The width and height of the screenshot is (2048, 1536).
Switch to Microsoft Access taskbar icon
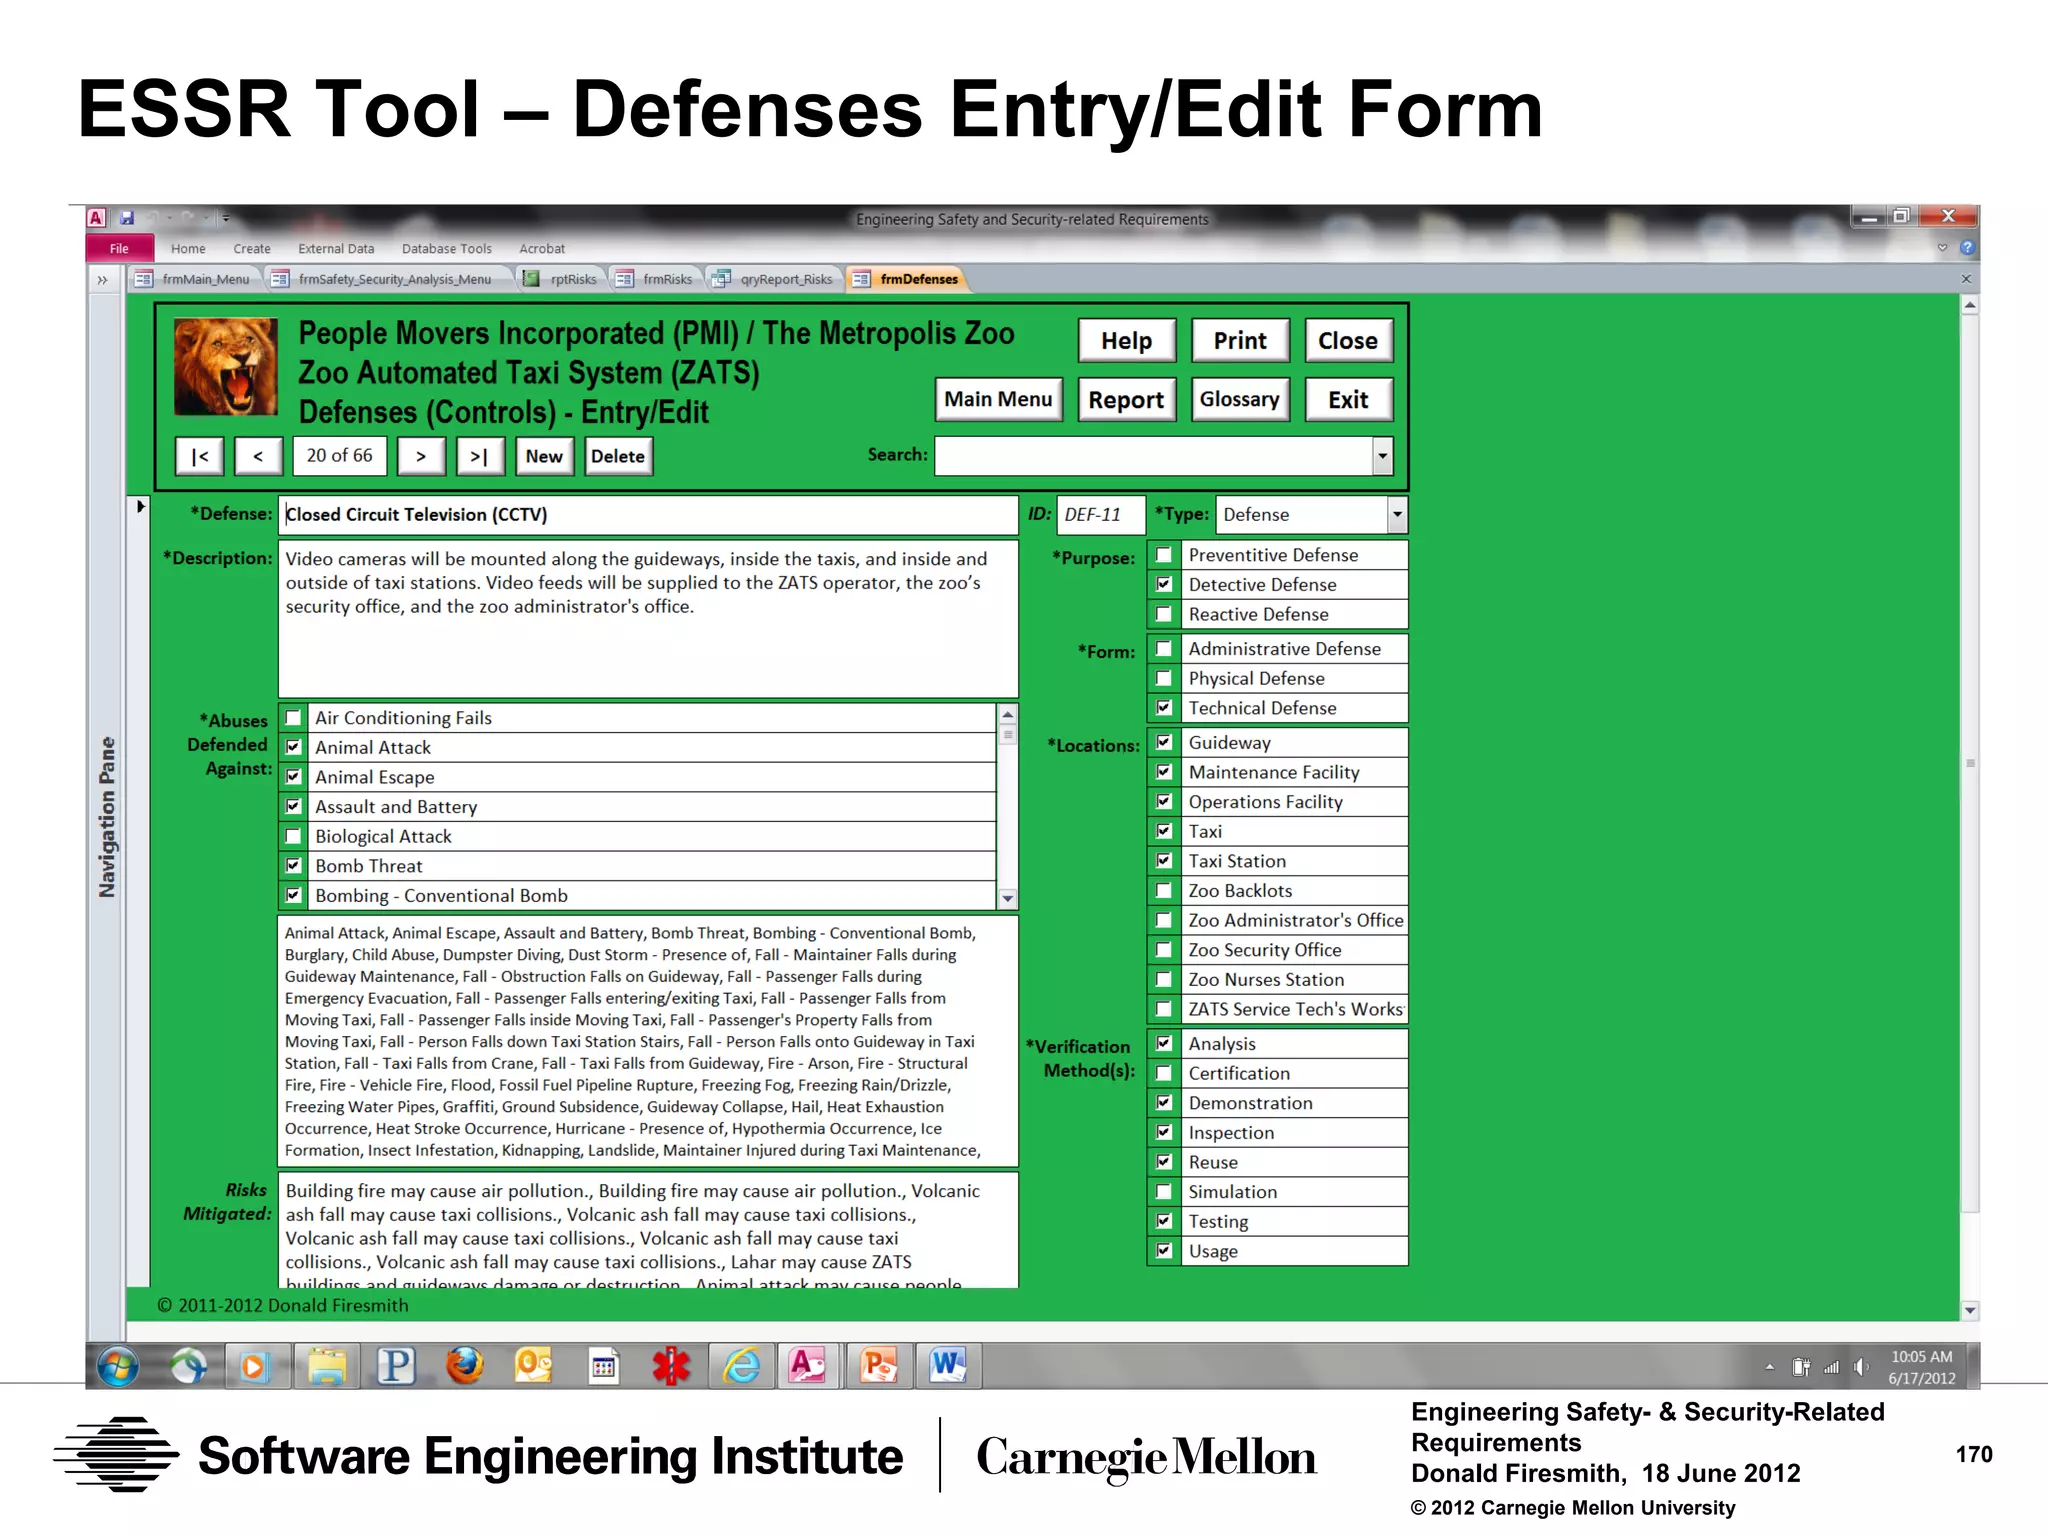(x=808, y=1366)
